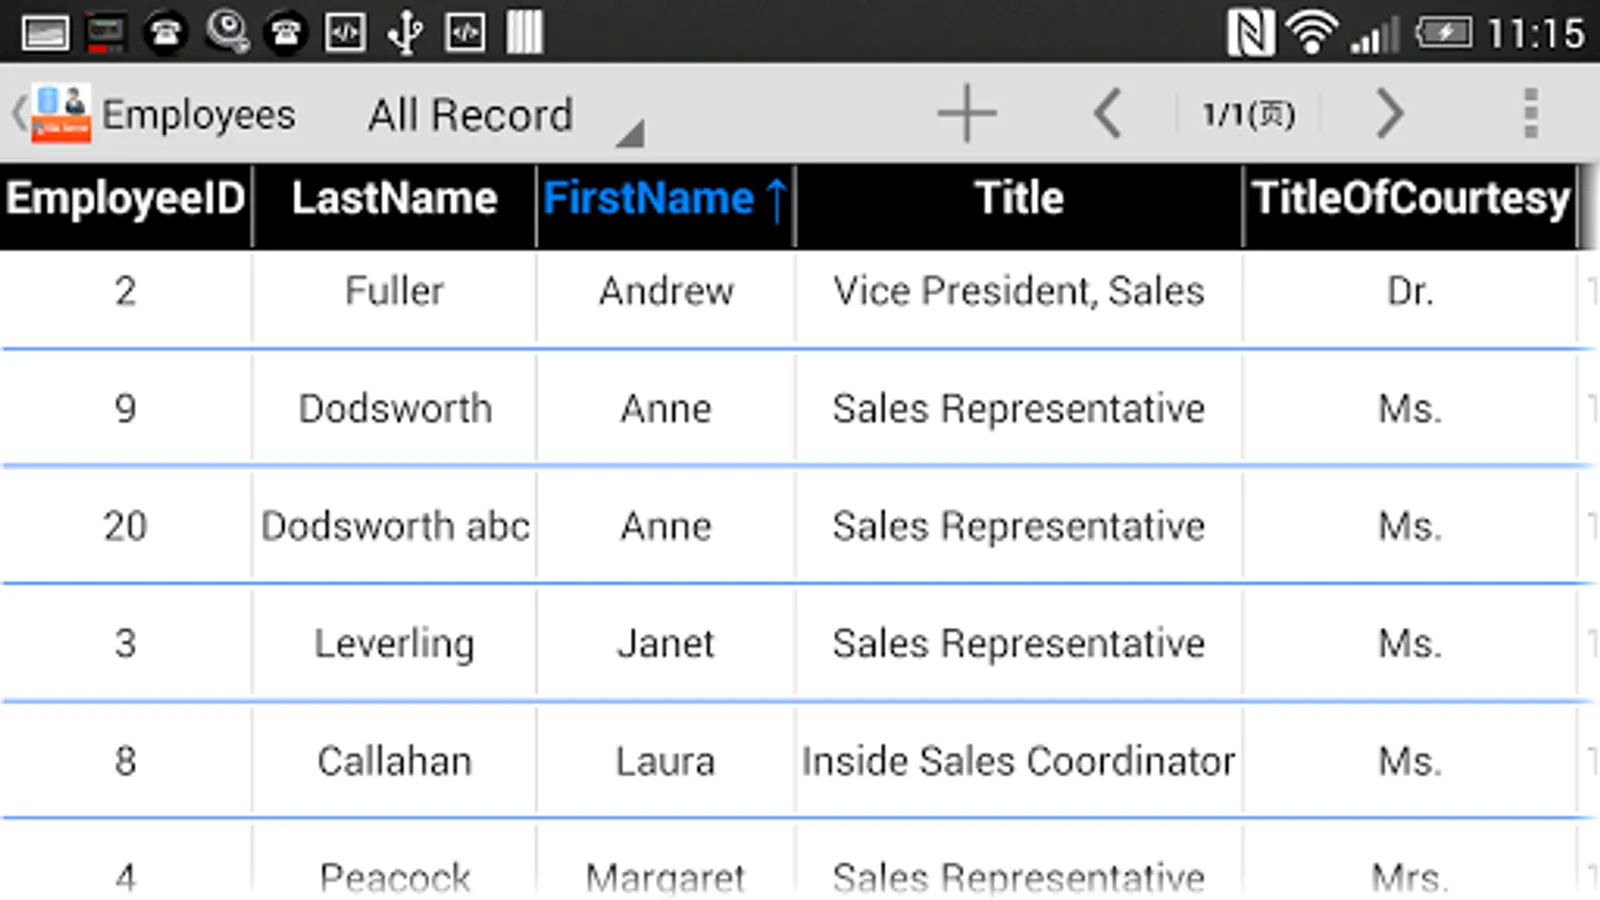Open the three-dot overflow menu
Image resolution: width=1600 pixels, height=900 pixels.
pos(1530,114)
